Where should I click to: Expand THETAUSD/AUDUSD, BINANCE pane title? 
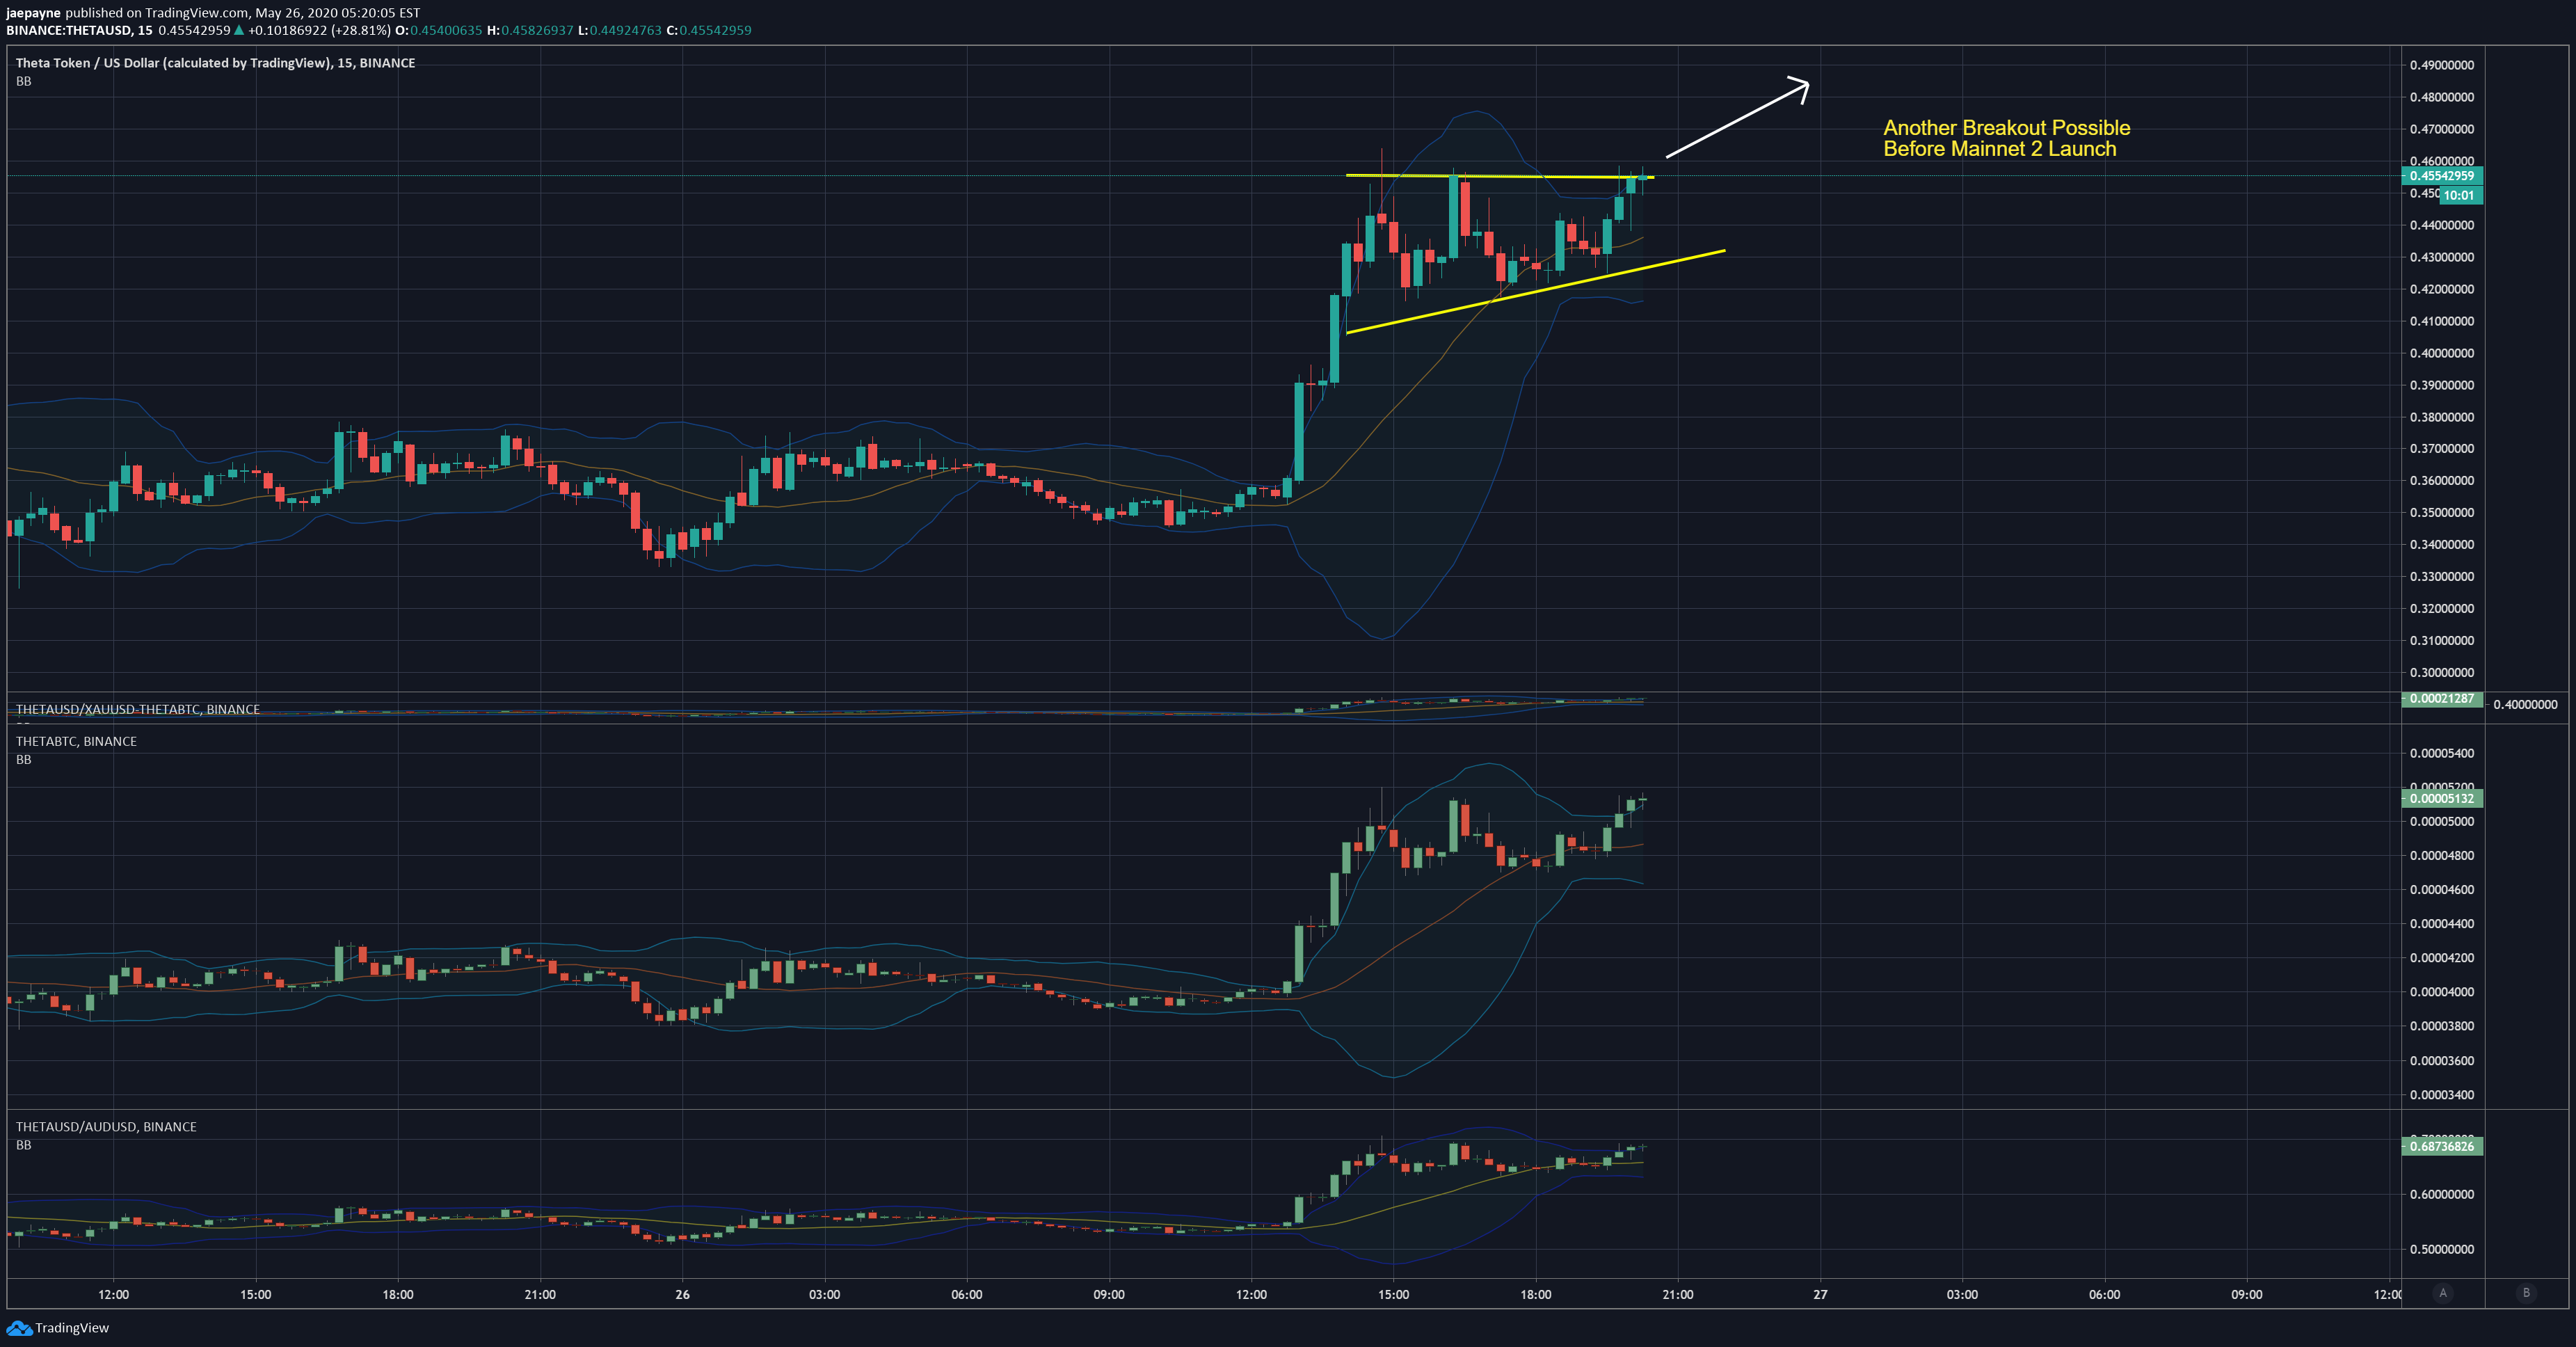pyautogui.click(x=106, y=1126)
